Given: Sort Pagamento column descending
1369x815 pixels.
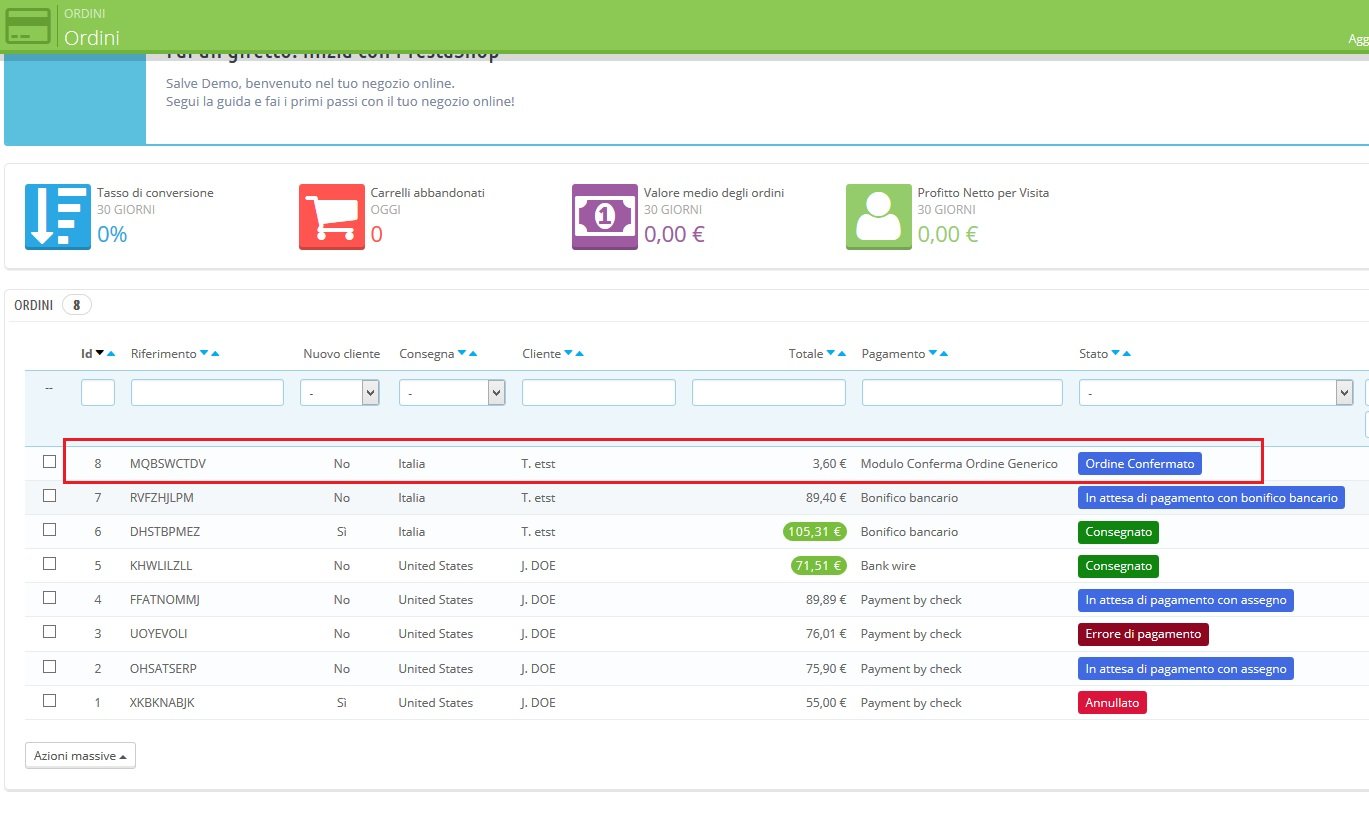Looking at the screenshot, I should 933,354.
